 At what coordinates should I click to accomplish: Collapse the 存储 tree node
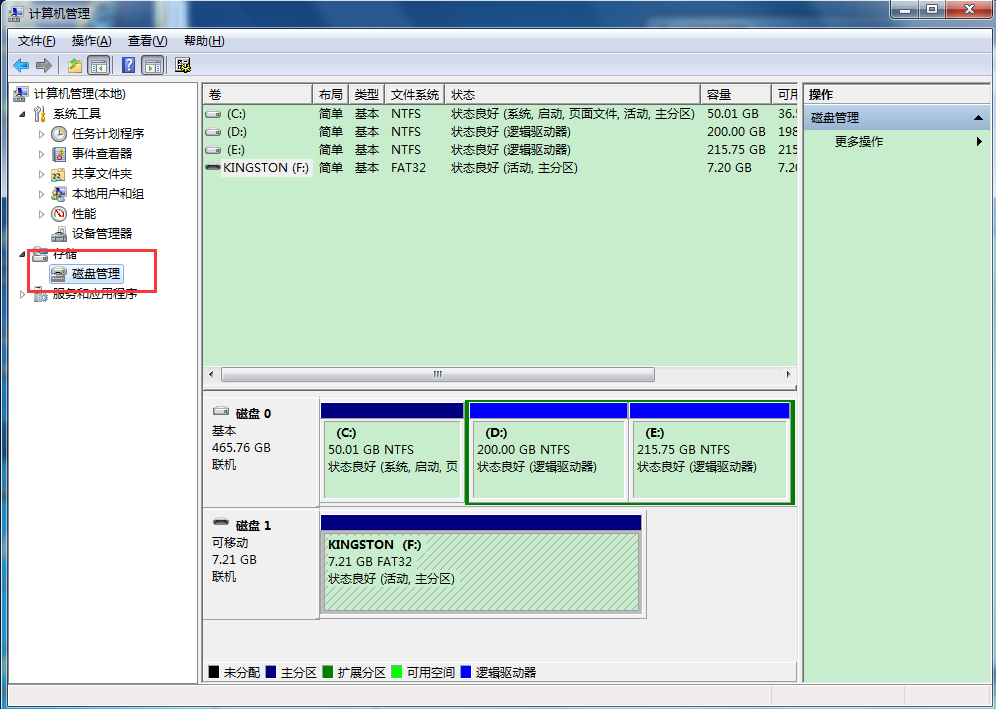click(23, 254)
